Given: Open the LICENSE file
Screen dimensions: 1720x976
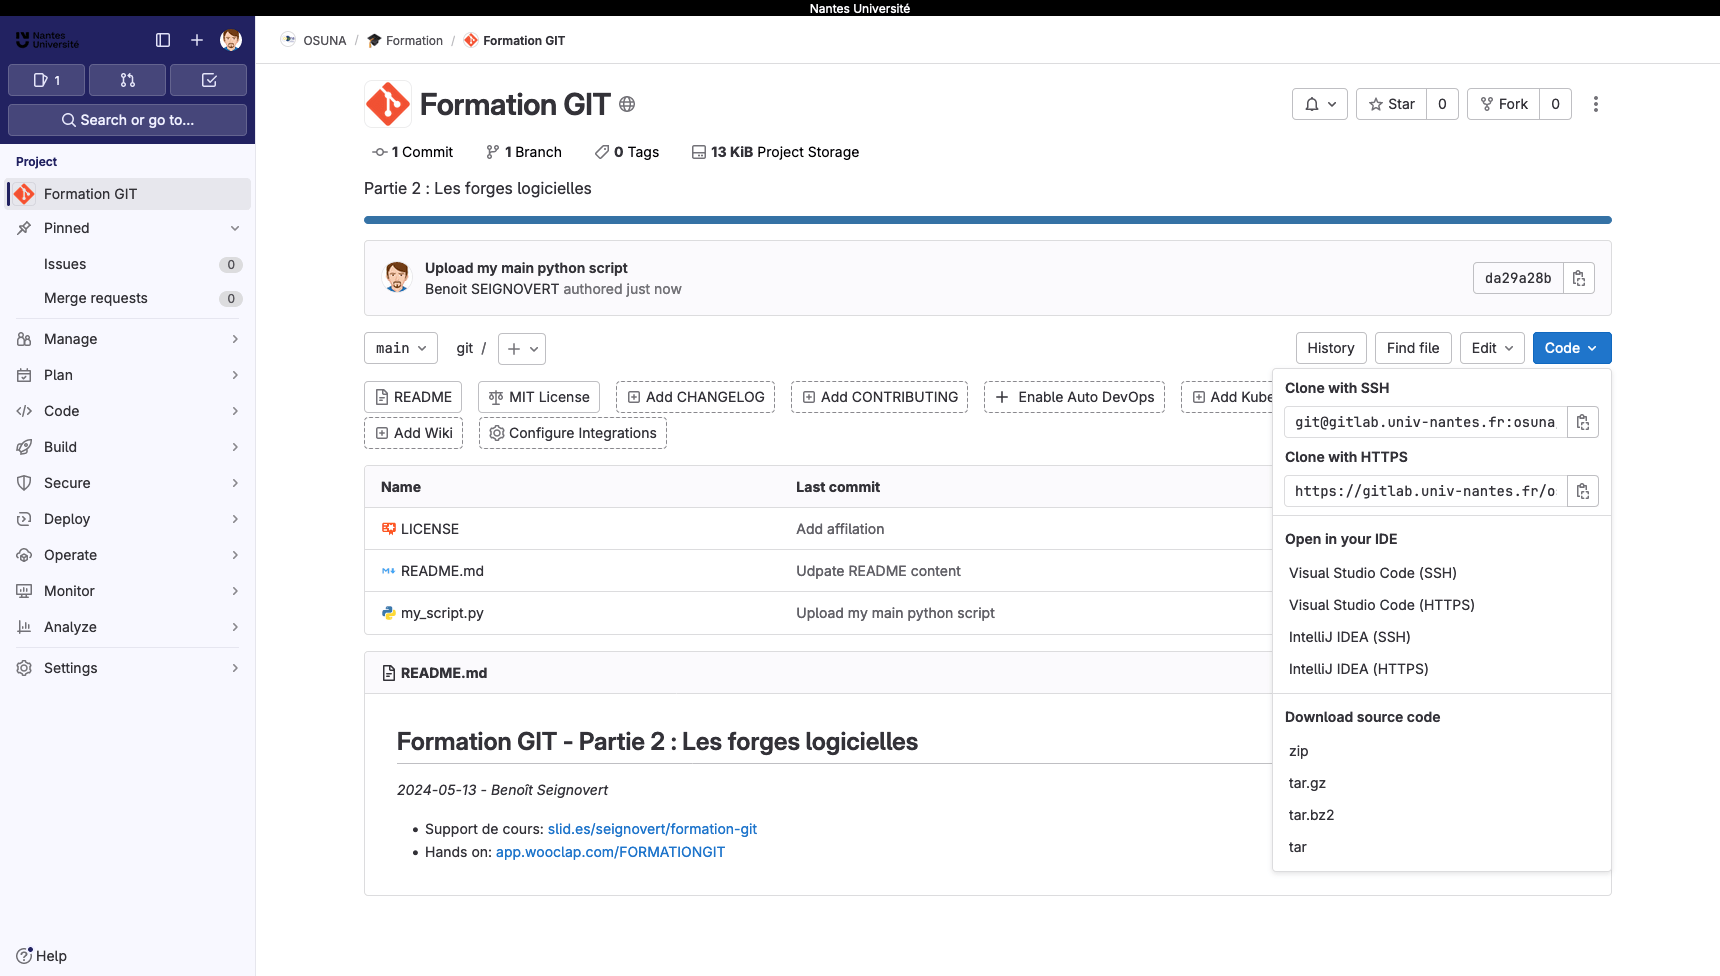Looking at the screenshot, I should 430,529.
